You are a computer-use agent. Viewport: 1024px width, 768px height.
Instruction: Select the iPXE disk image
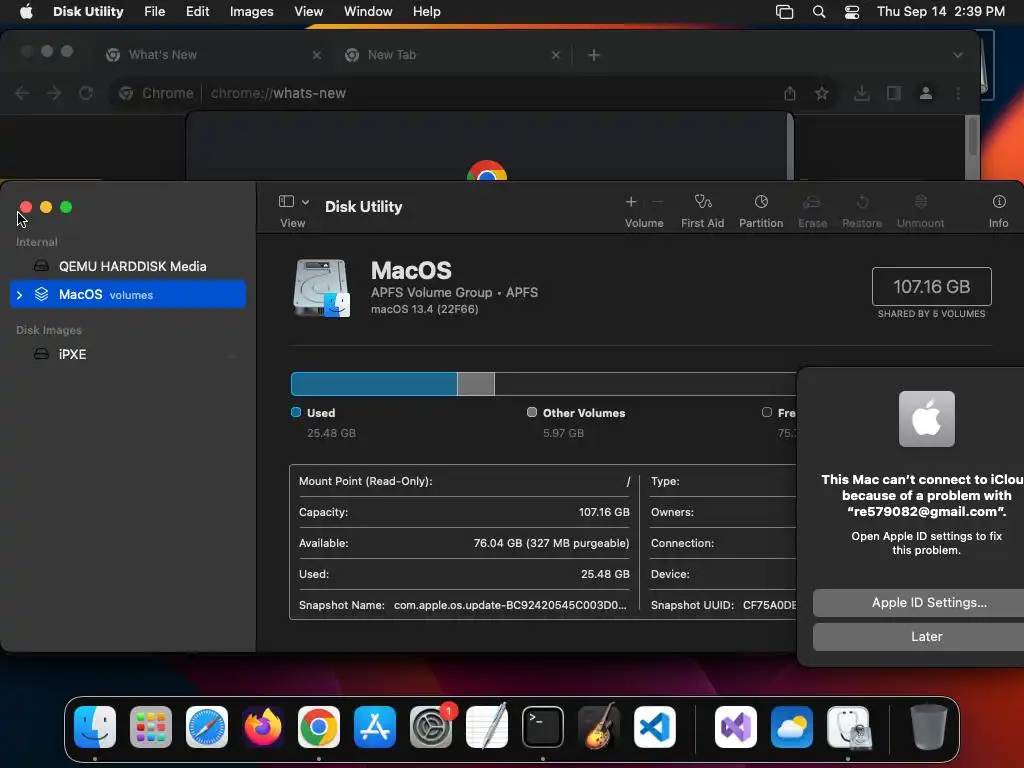click(128, 354)
